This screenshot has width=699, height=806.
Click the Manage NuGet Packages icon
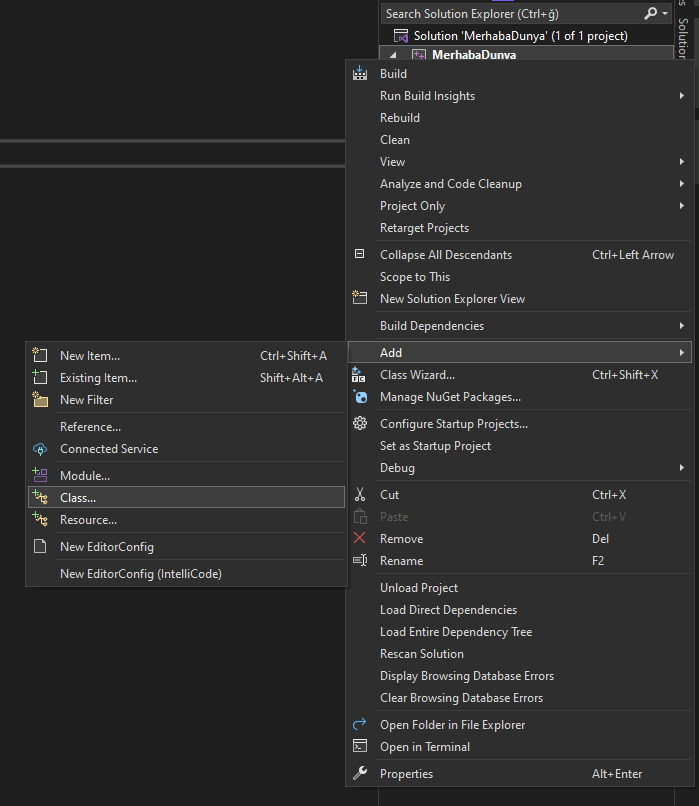coord(360,397)
